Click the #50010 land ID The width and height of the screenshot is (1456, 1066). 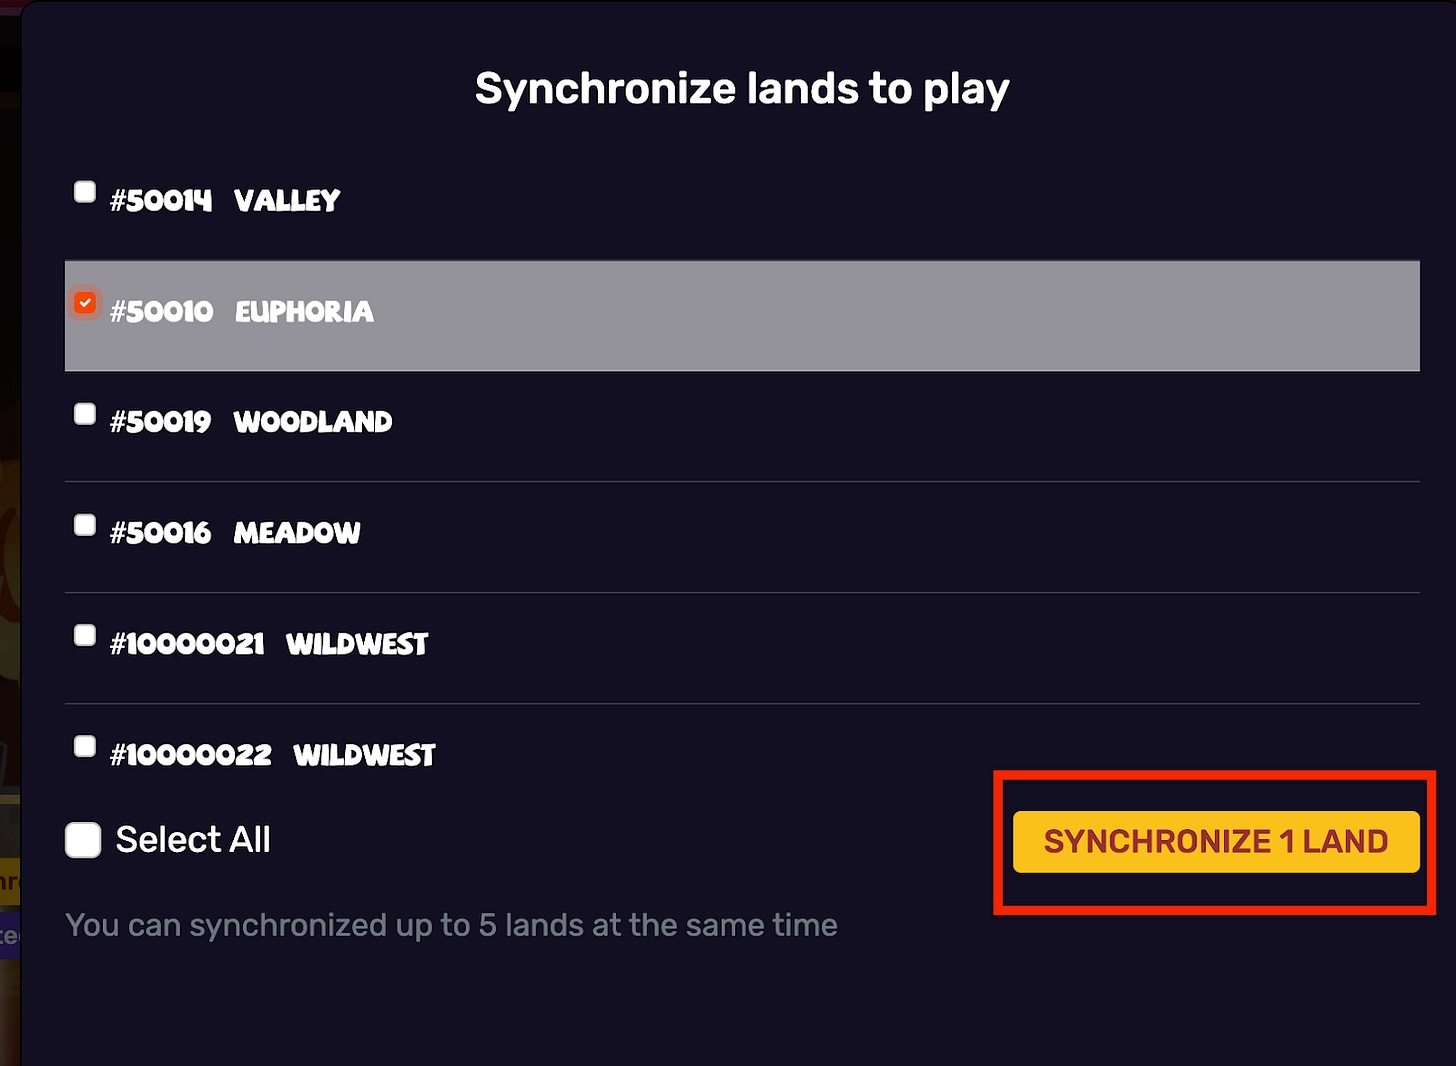pos(161,312)
